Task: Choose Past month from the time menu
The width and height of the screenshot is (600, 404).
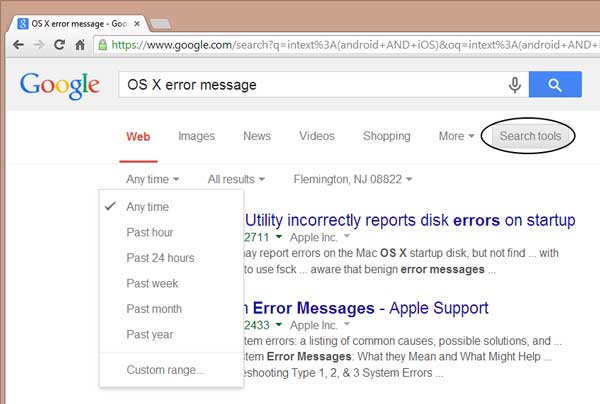Action: (171, 309)
